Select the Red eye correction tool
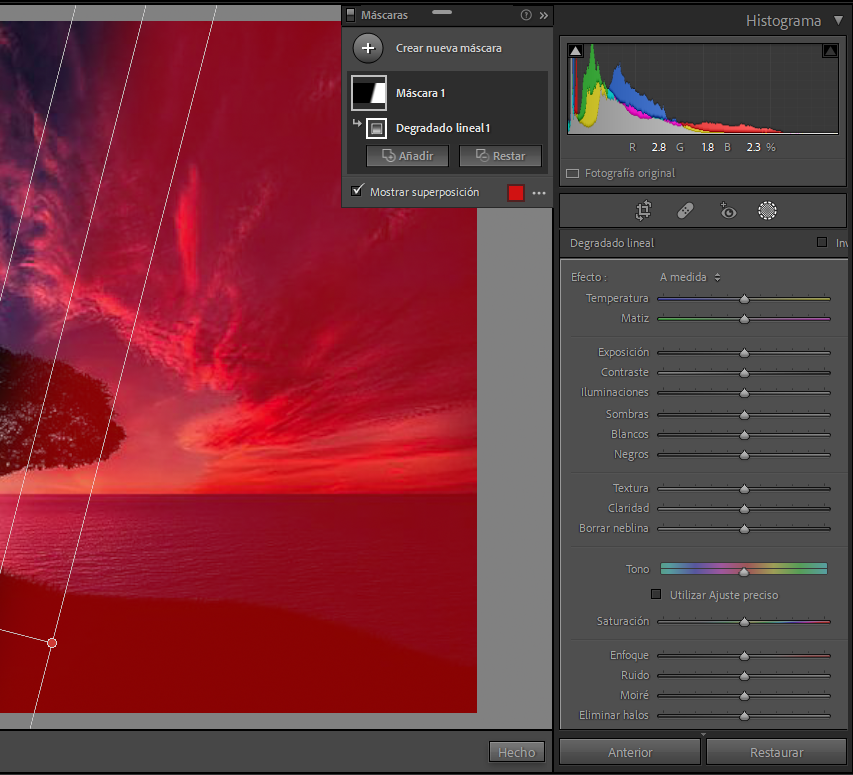853x775 pixels. click(727, 210)
